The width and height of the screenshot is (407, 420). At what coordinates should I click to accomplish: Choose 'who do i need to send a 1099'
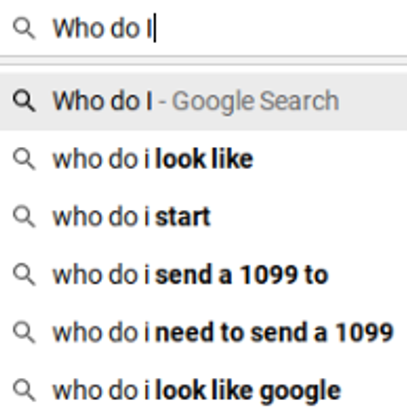point(203,332)
